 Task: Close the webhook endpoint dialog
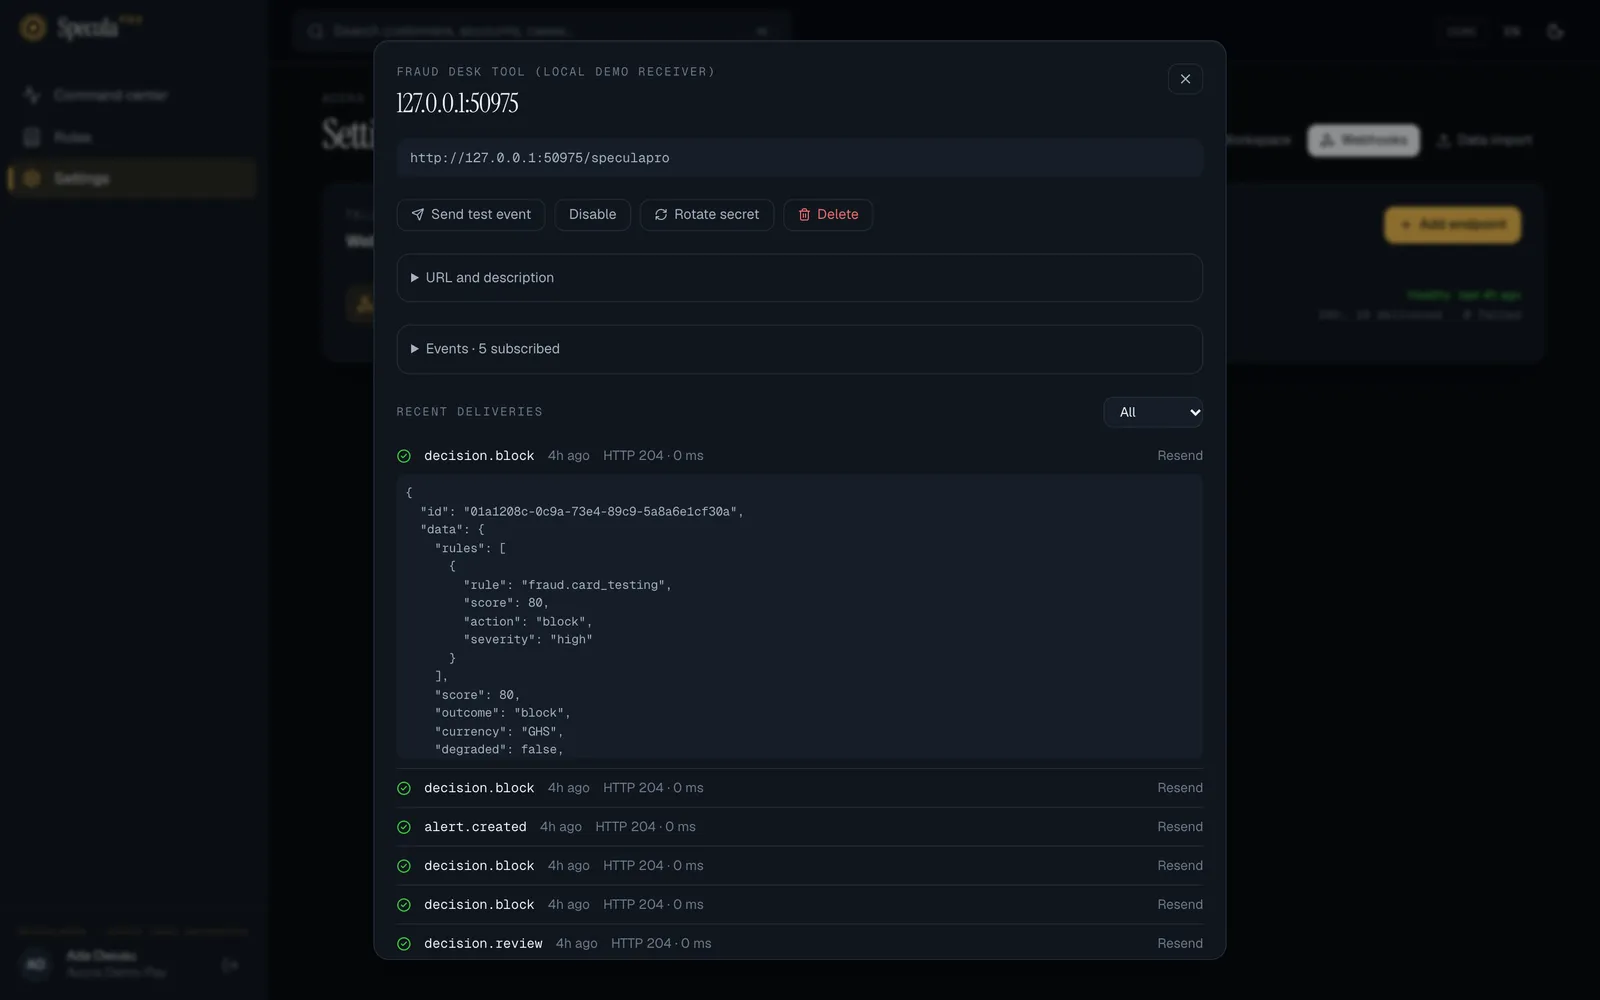(1185, 79)
